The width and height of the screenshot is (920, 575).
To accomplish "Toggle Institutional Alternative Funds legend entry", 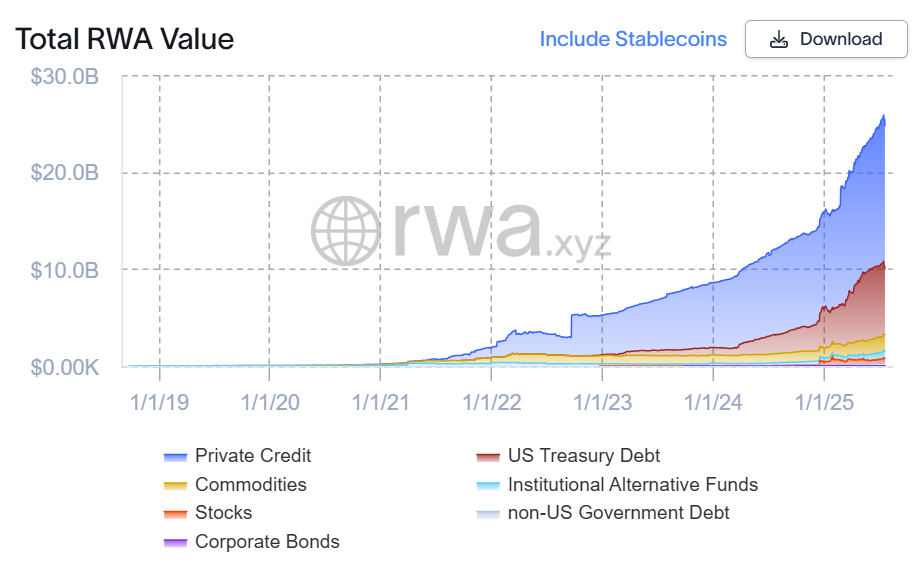I will coord(632,485).
